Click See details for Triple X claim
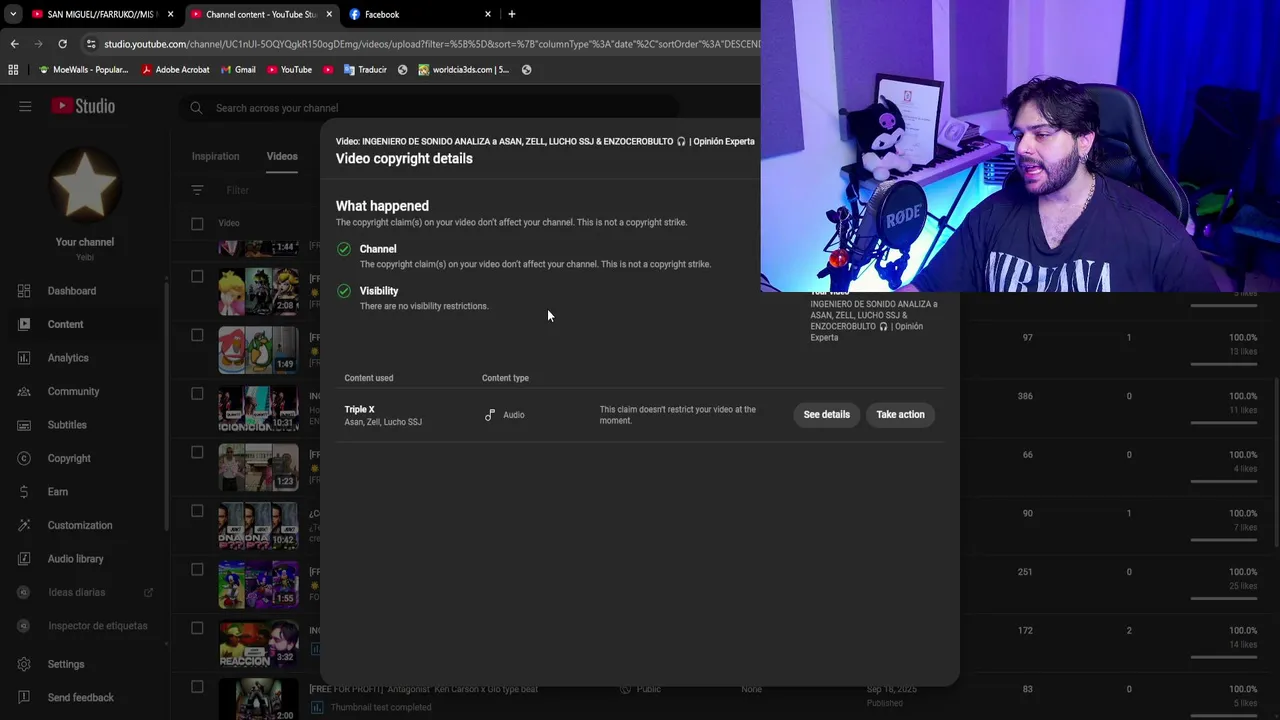The image size is (1280, 720). (x=826, y=415)
